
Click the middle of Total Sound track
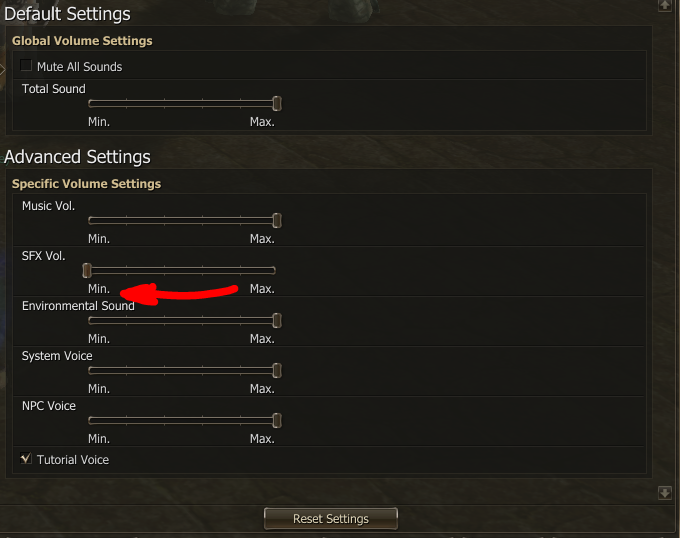click(182, 104)
